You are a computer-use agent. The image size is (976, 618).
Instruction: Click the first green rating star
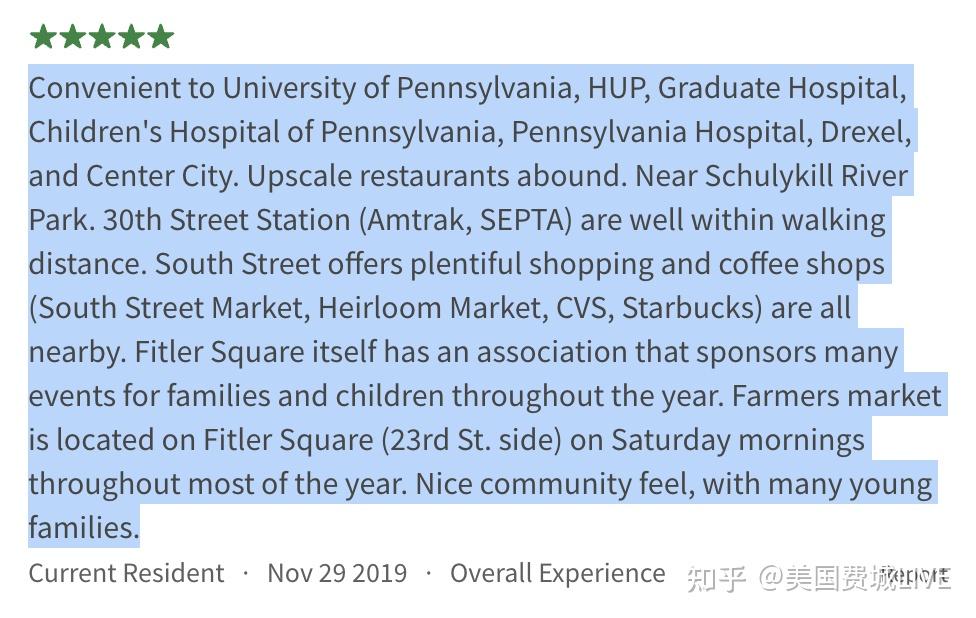tap(43, 36)
